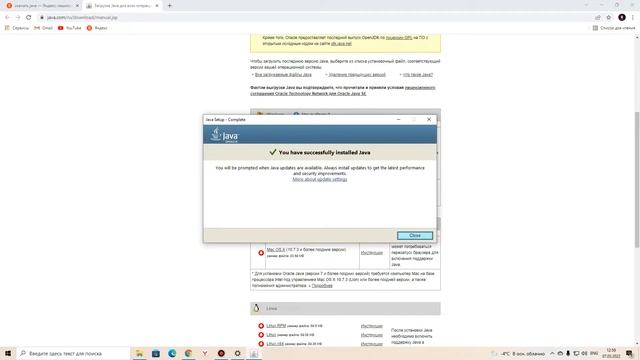The height and width of the screenshot is (360, 640).
Task: Open the Подробнее link in the Mac note
Action: tap(322, 286)
